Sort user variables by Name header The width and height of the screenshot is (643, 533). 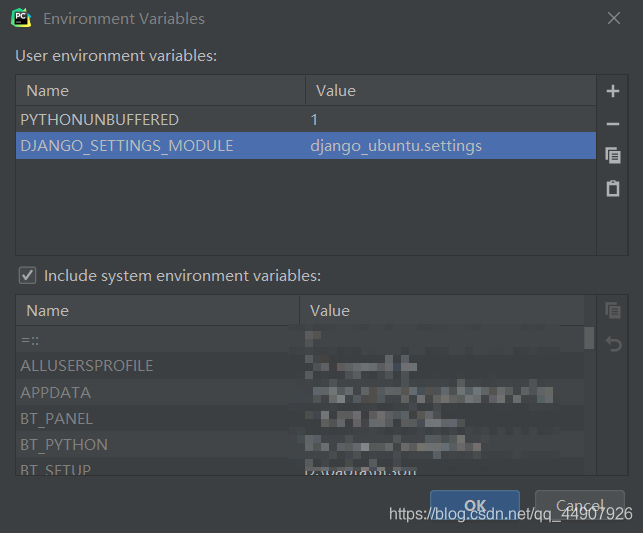160,90
